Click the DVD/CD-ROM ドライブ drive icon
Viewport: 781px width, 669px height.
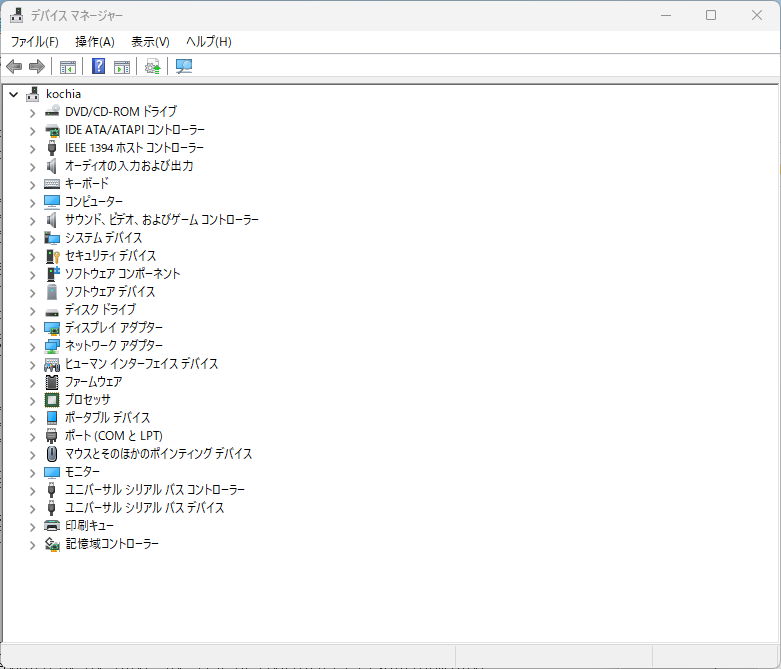(x=52, y=112)
